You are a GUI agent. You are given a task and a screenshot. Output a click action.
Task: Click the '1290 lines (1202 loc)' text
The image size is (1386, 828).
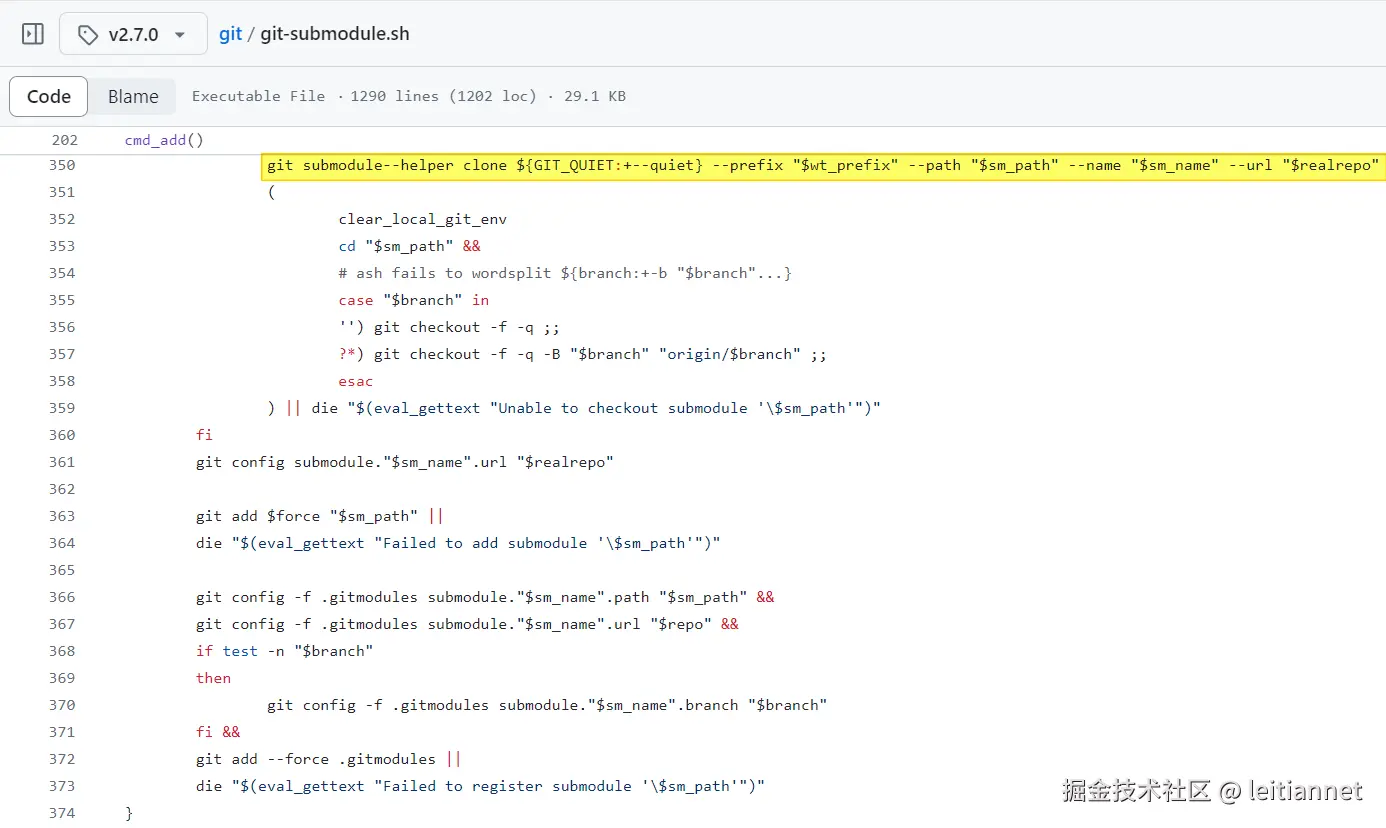[x=444, y=96]
